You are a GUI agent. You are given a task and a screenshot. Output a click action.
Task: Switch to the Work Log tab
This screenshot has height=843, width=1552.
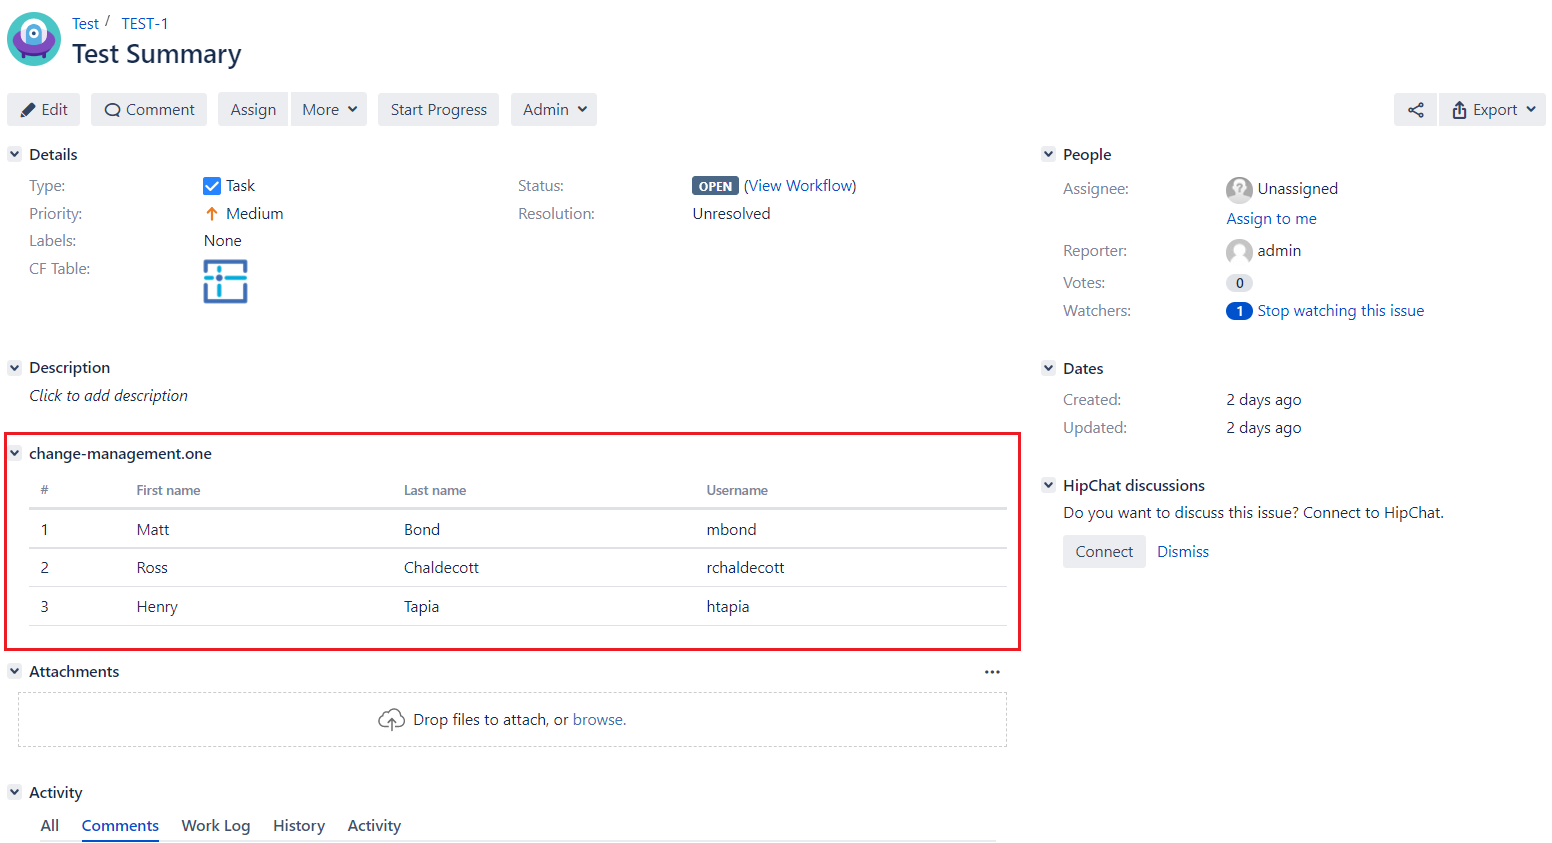215,825
